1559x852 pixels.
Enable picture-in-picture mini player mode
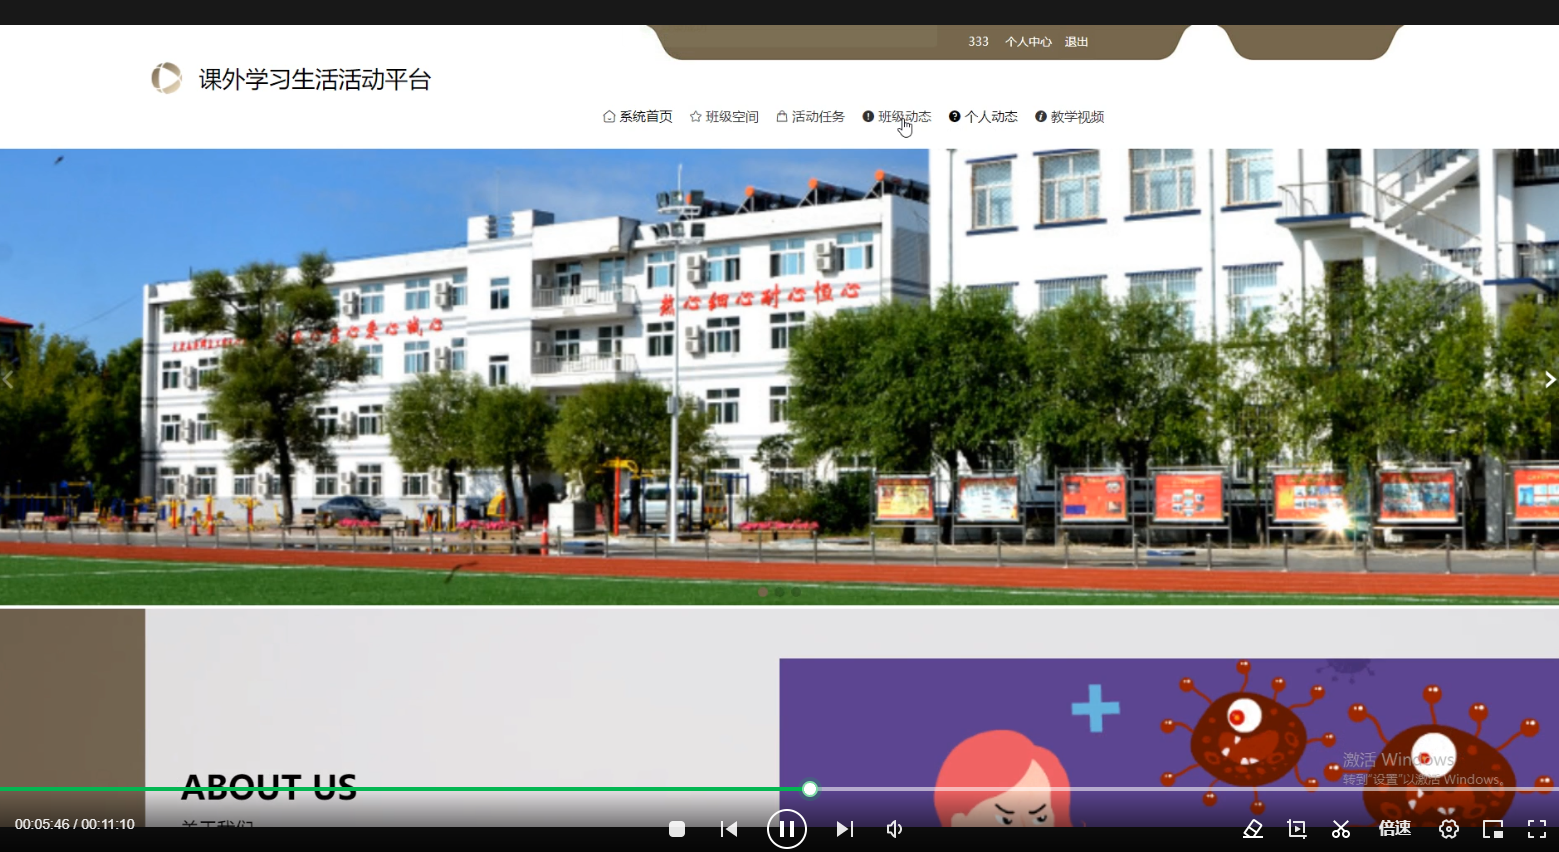coord(1493,829)
